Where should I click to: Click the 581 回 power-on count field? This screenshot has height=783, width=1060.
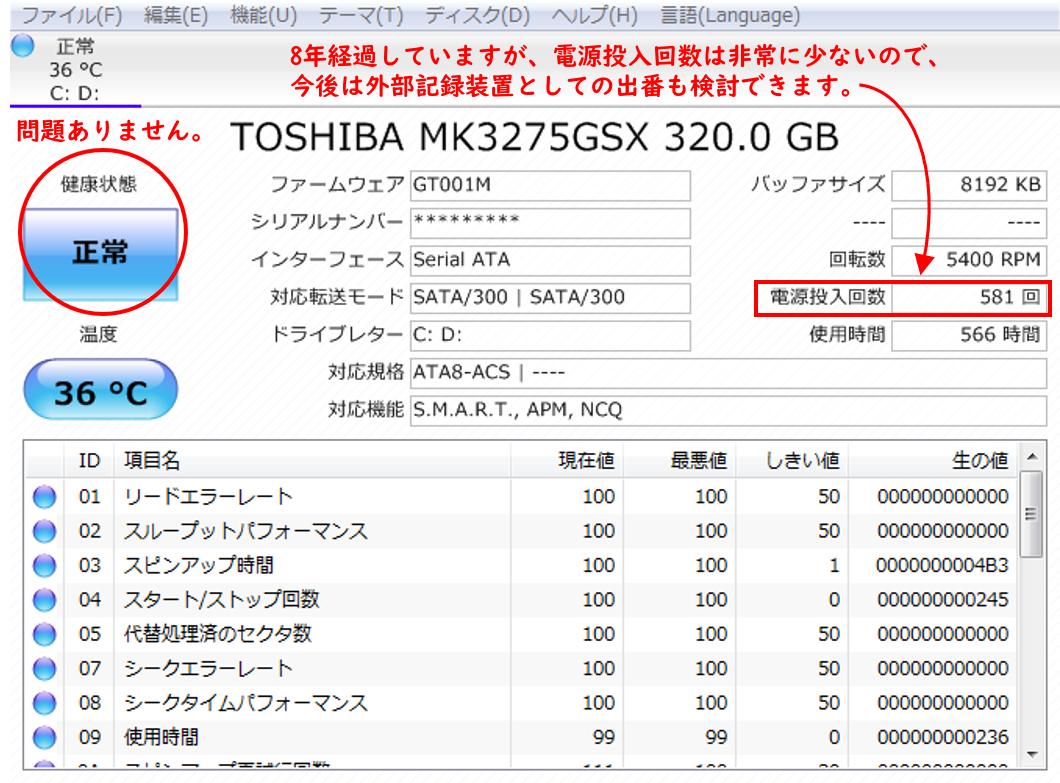969,298
